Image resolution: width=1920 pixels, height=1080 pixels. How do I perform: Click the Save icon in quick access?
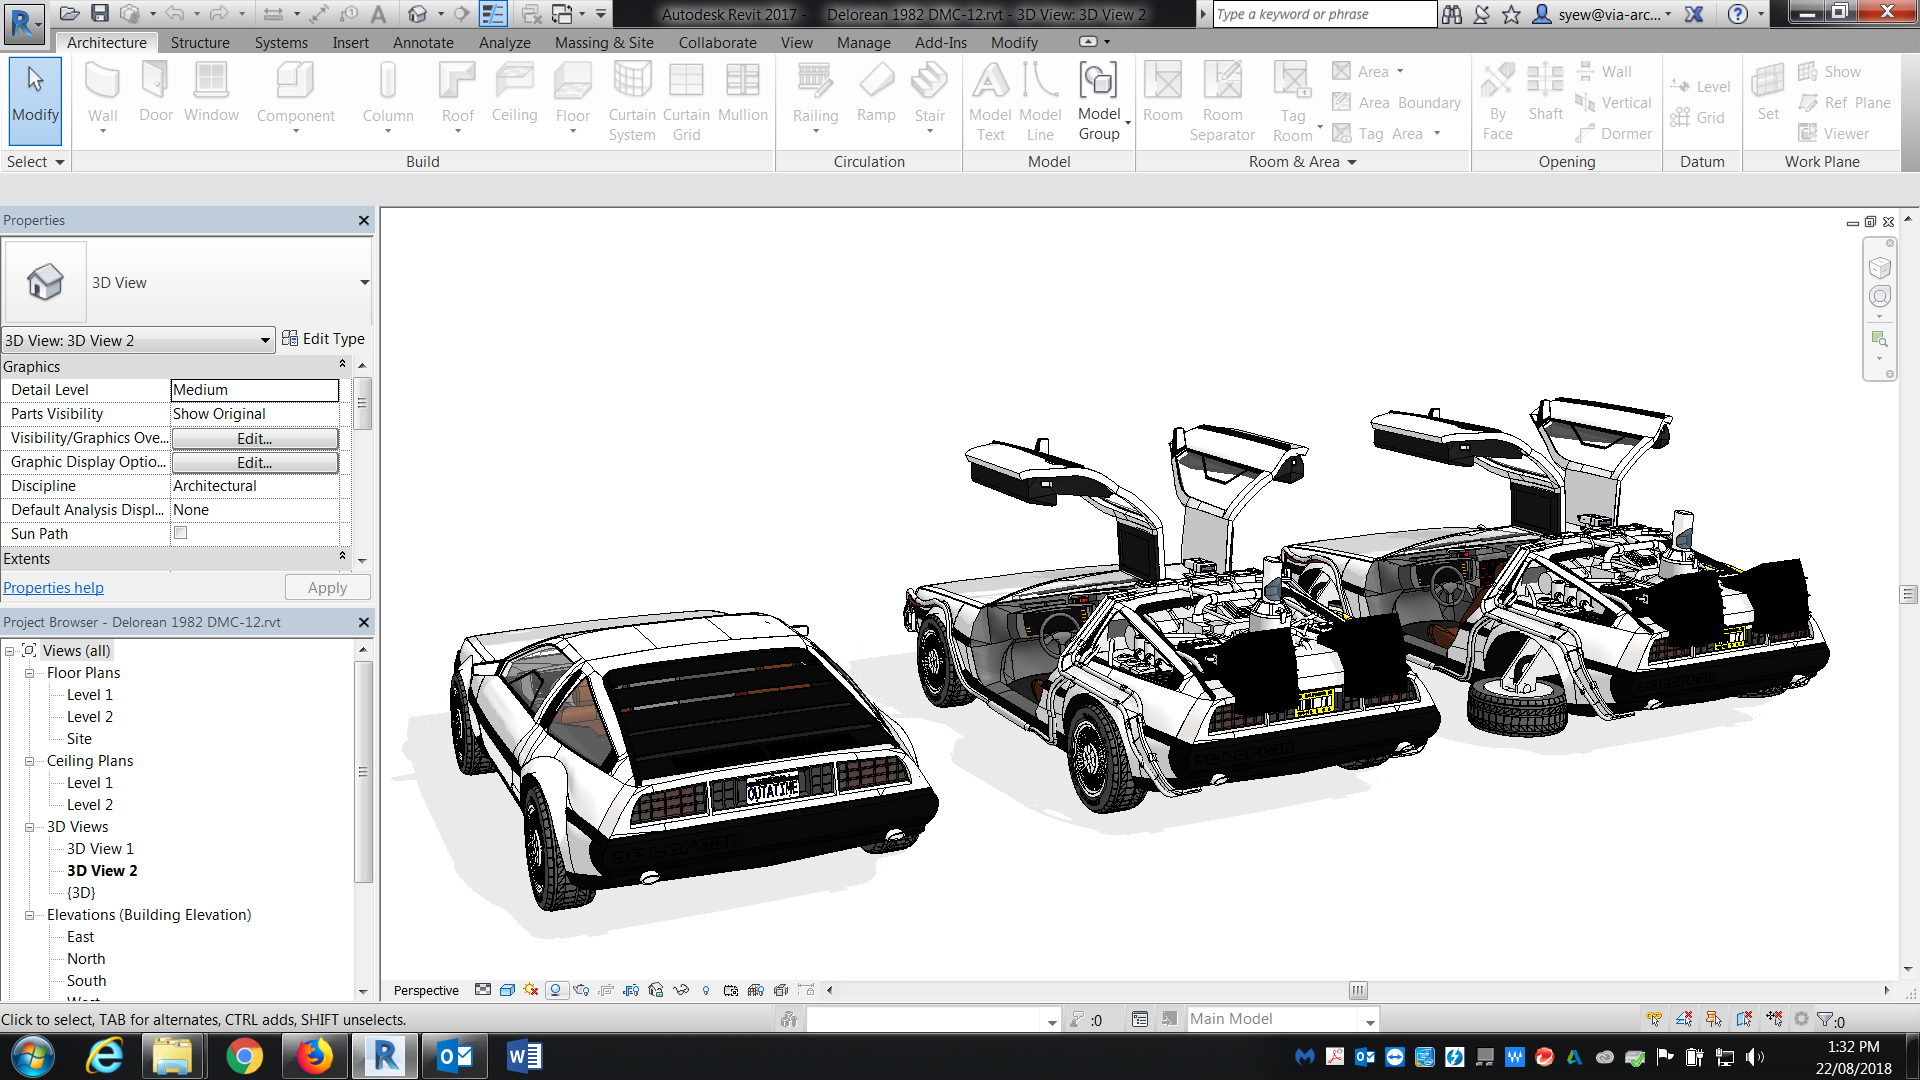100,14
